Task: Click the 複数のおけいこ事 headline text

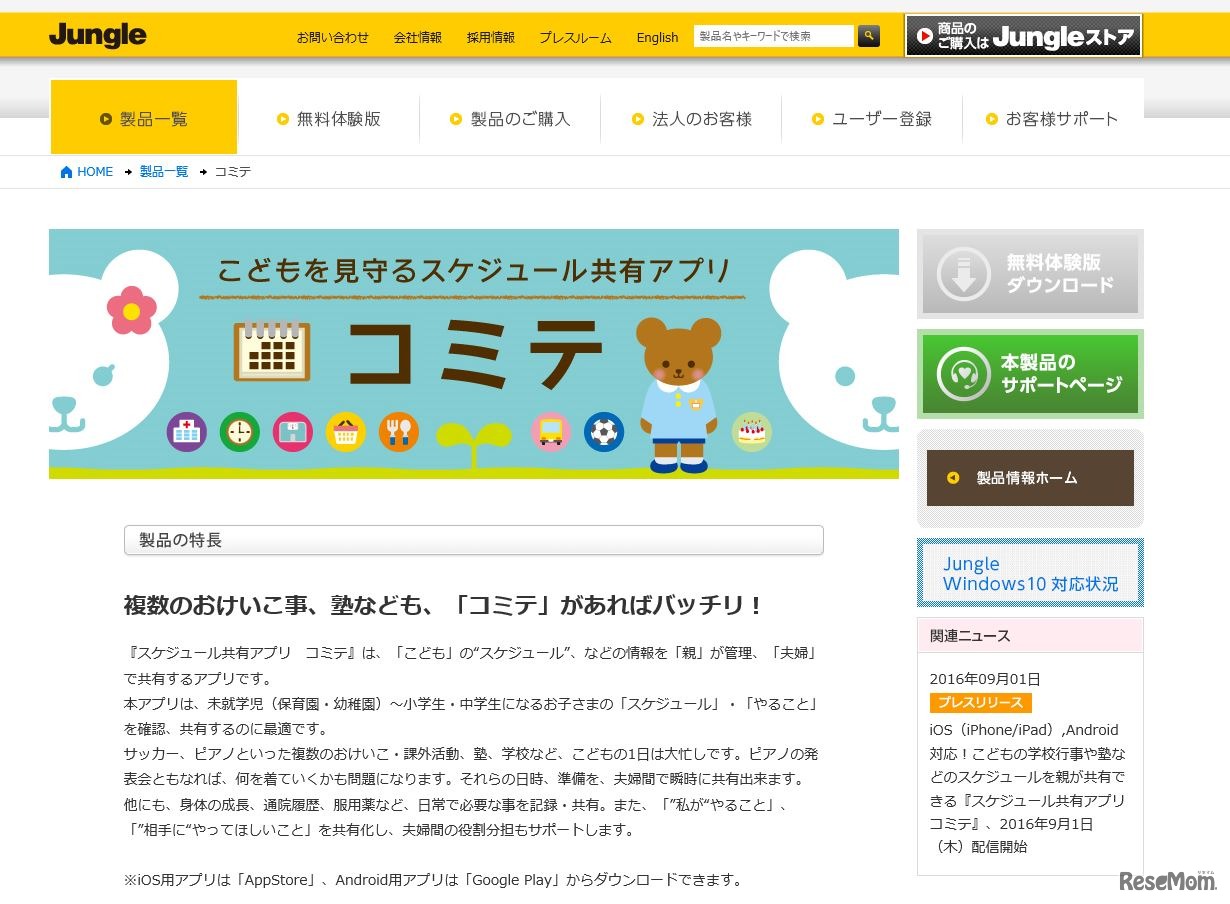Action: click(443, 605)
